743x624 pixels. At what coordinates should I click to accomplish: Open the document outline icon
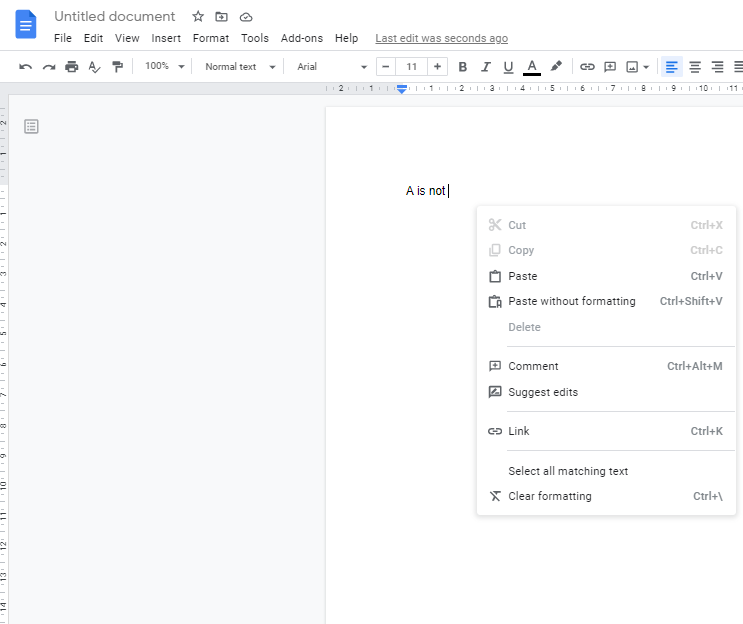coord(31,126)
